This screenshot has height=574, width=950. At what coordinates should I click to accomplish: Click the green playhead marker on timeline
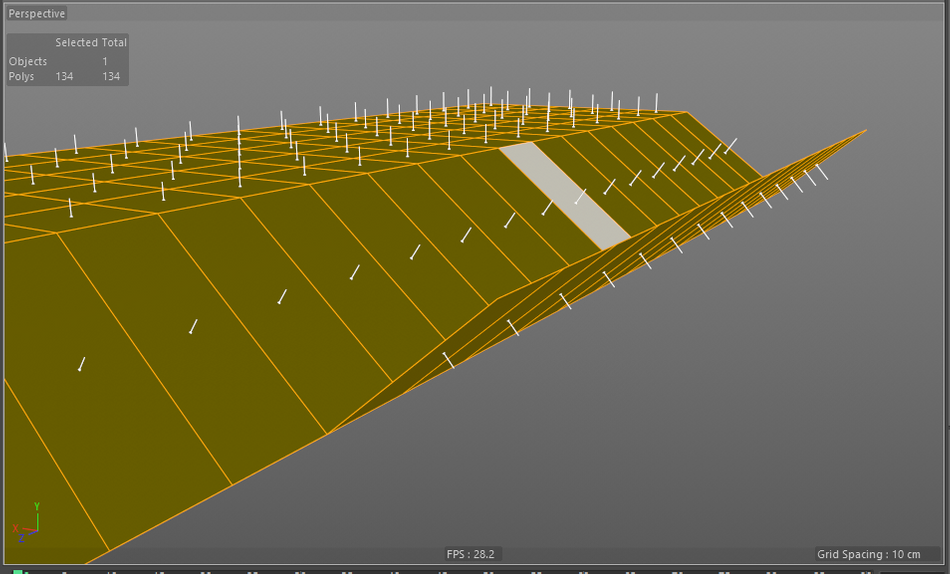[17, 572]
